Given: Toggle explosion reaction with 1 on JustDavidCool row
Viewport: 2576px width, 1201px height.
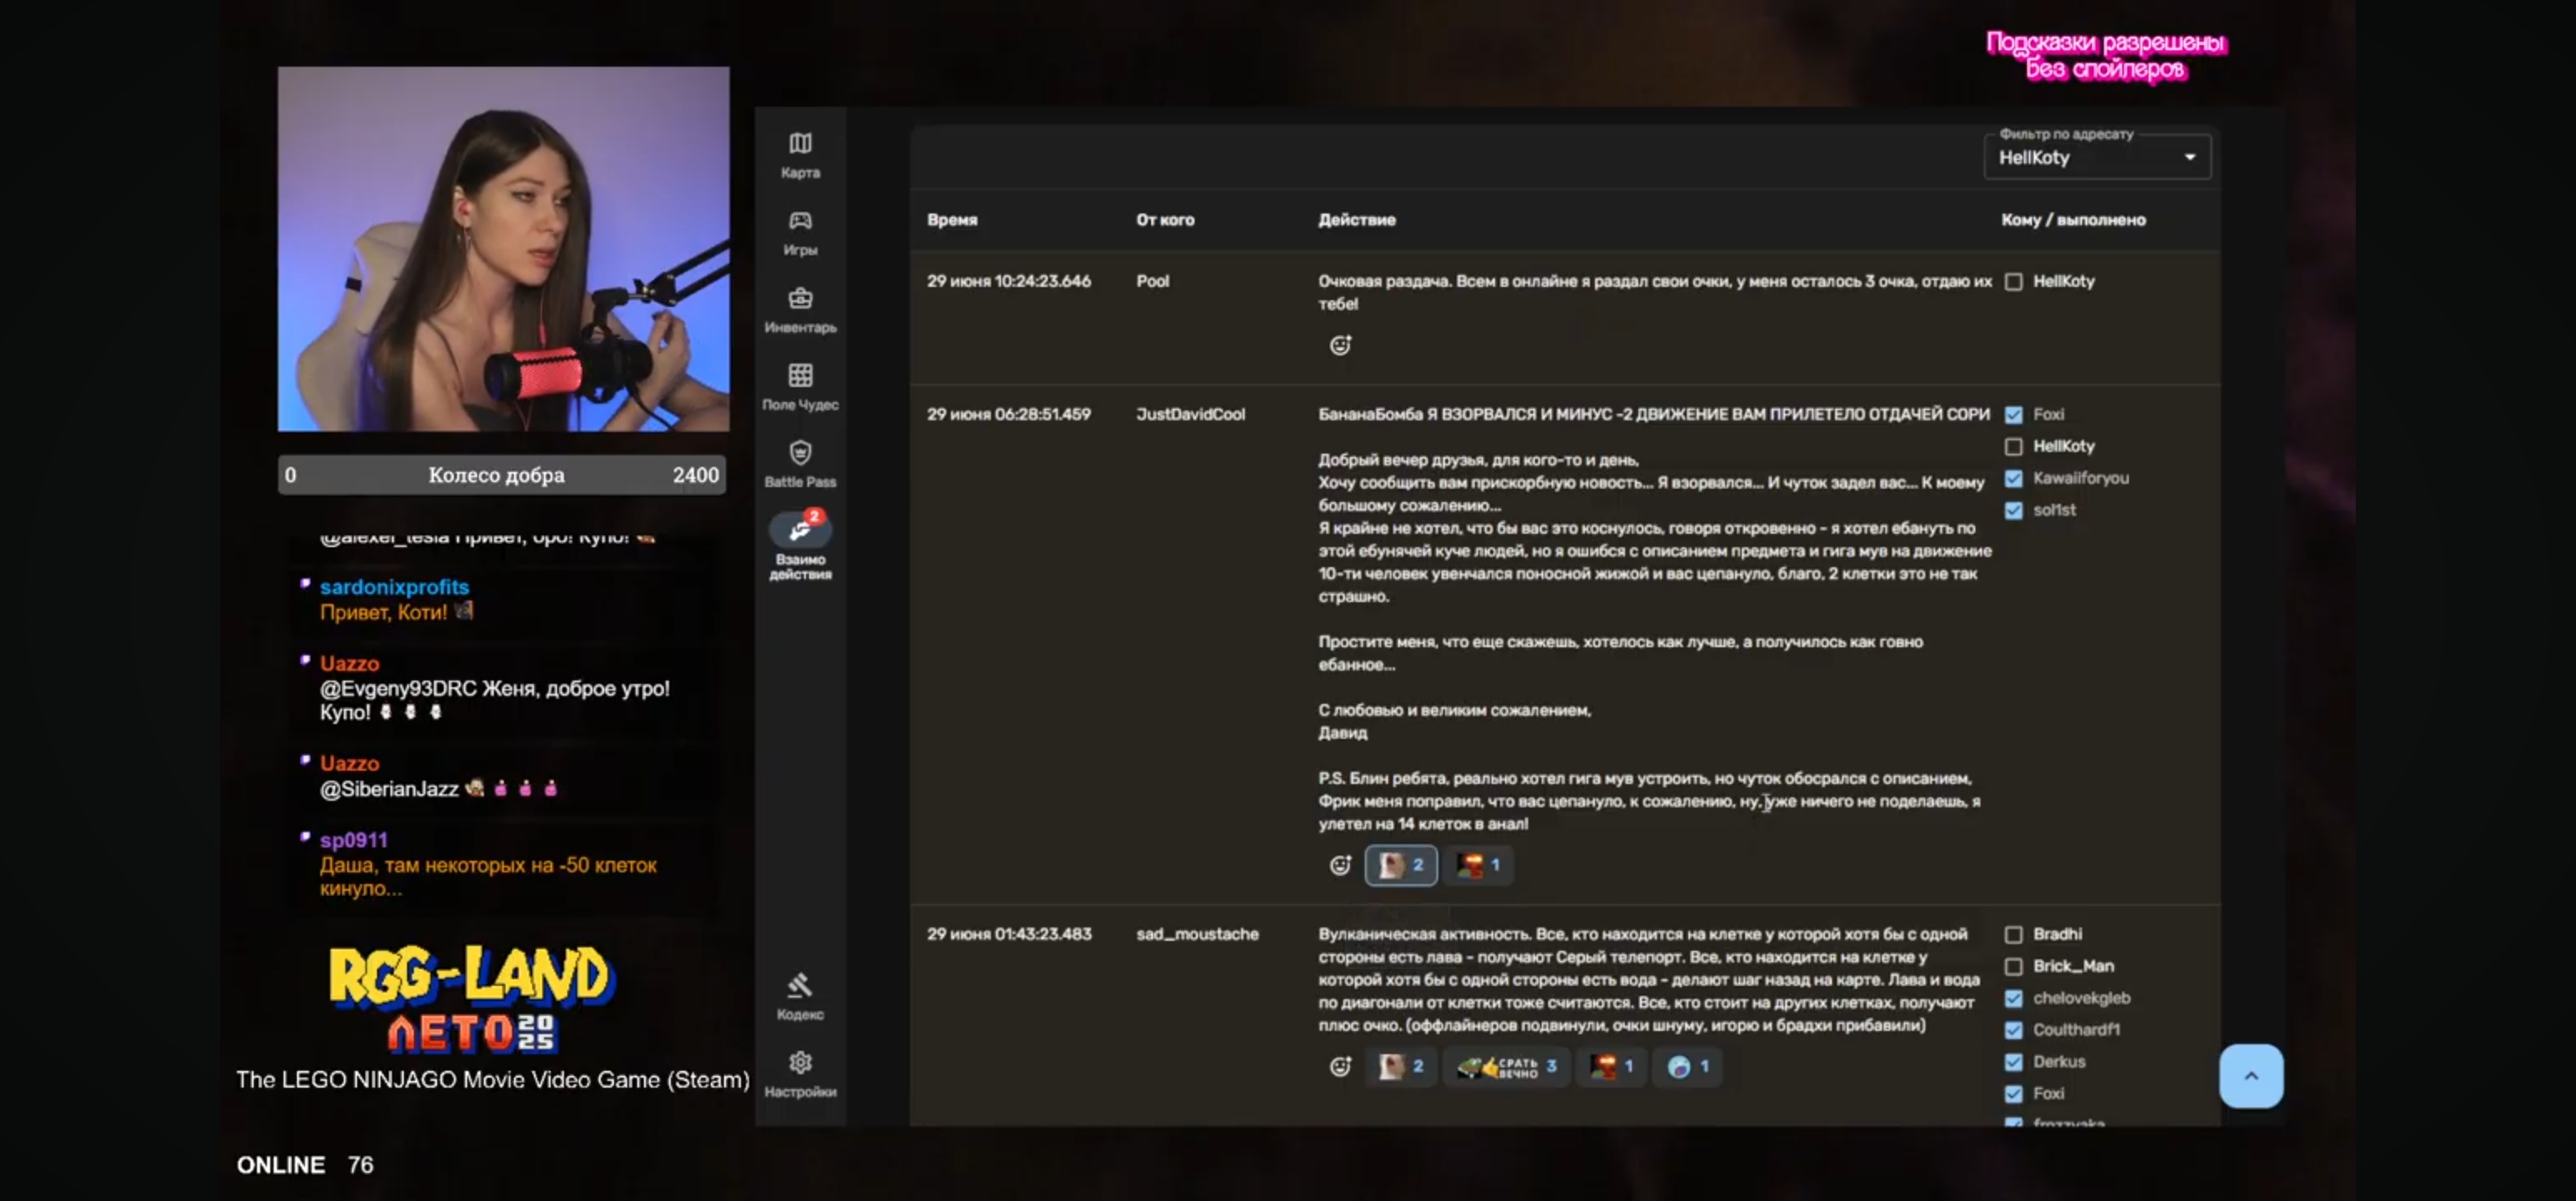Looking at the screenshot, I should point(1478,865).
